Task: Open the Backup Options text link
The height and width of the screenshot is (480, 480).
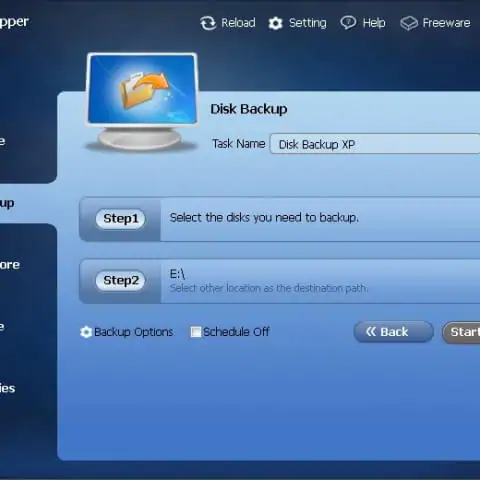Action: [x=133, y=332]
